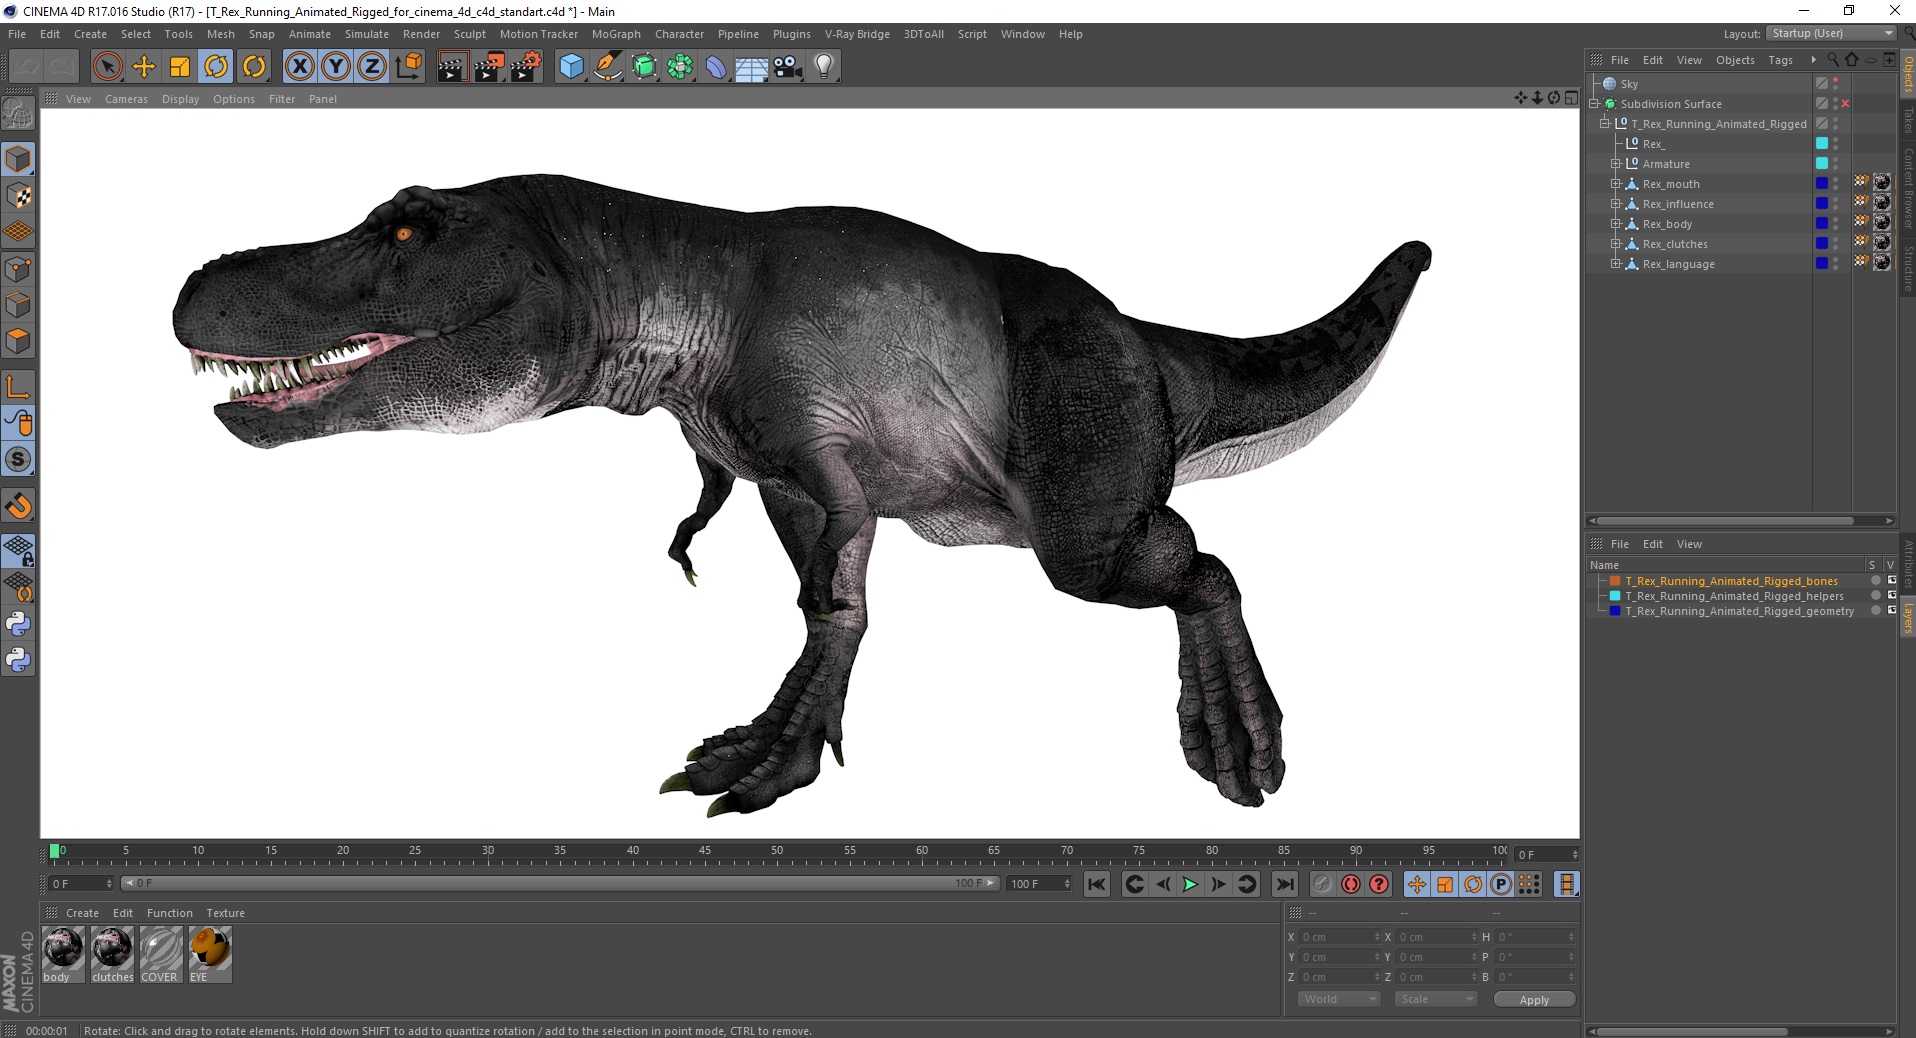This screenshot has height=1038, width=1916.
Task: Open the Character menu
Action: [x=679, y=34]
